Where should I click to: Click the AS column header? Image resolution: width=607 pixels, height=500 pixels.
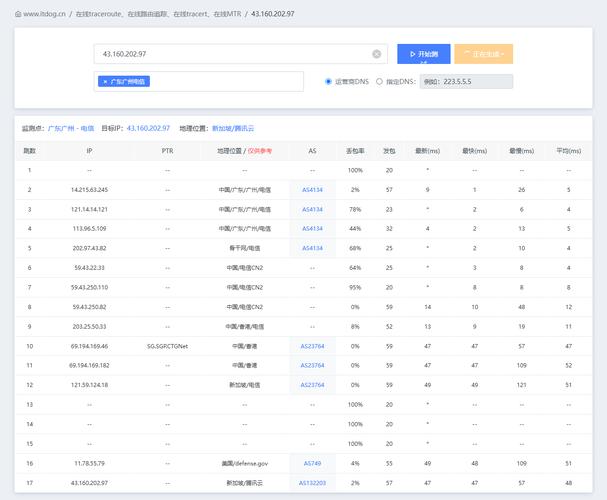[x=312, y=151]
